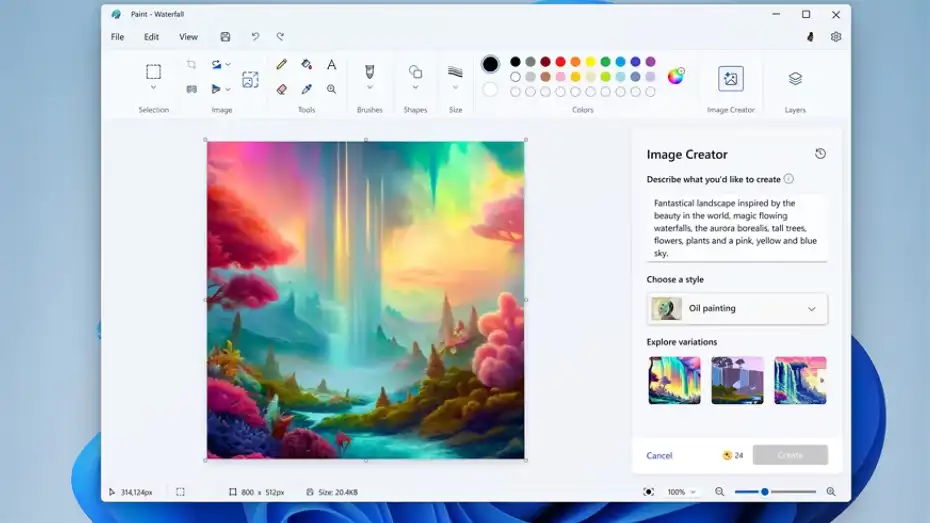Viewport: 930px width, 523px height.
Task: Click the Undo arrow
Action: [x=255, y=37]
